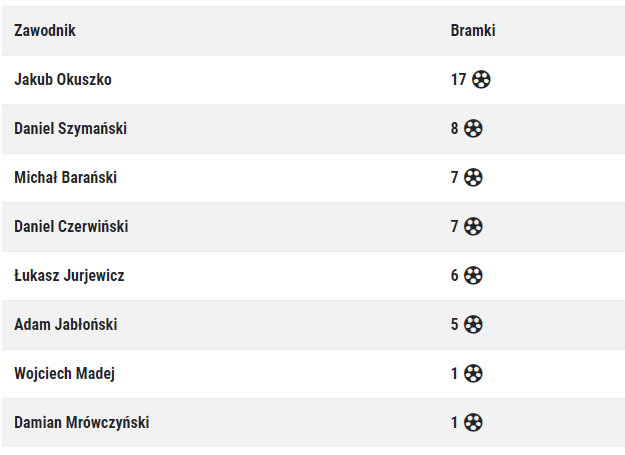Open player Jakub Okuszko

[63, 79]
